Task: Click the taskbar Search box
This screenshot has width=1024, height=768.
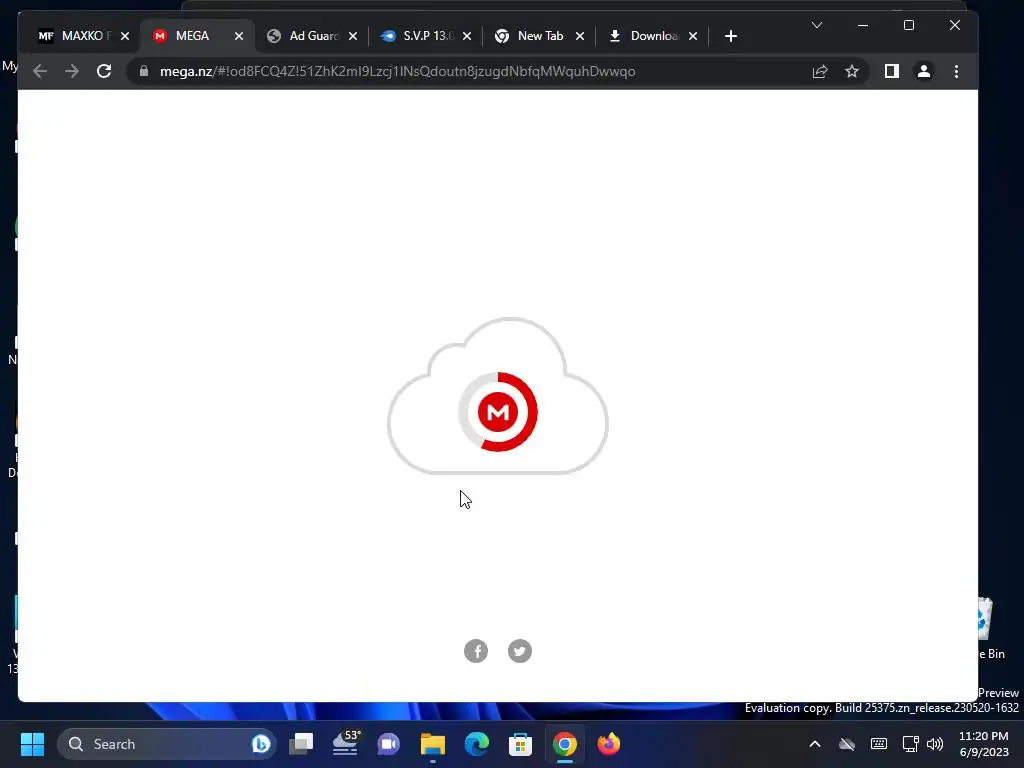Action: pyautogui.click(x=167, y=744)
